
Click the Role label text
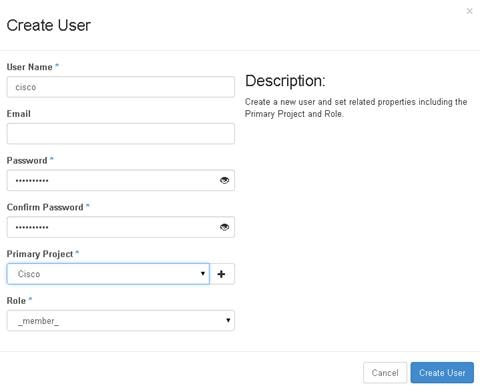pos(16,301)
